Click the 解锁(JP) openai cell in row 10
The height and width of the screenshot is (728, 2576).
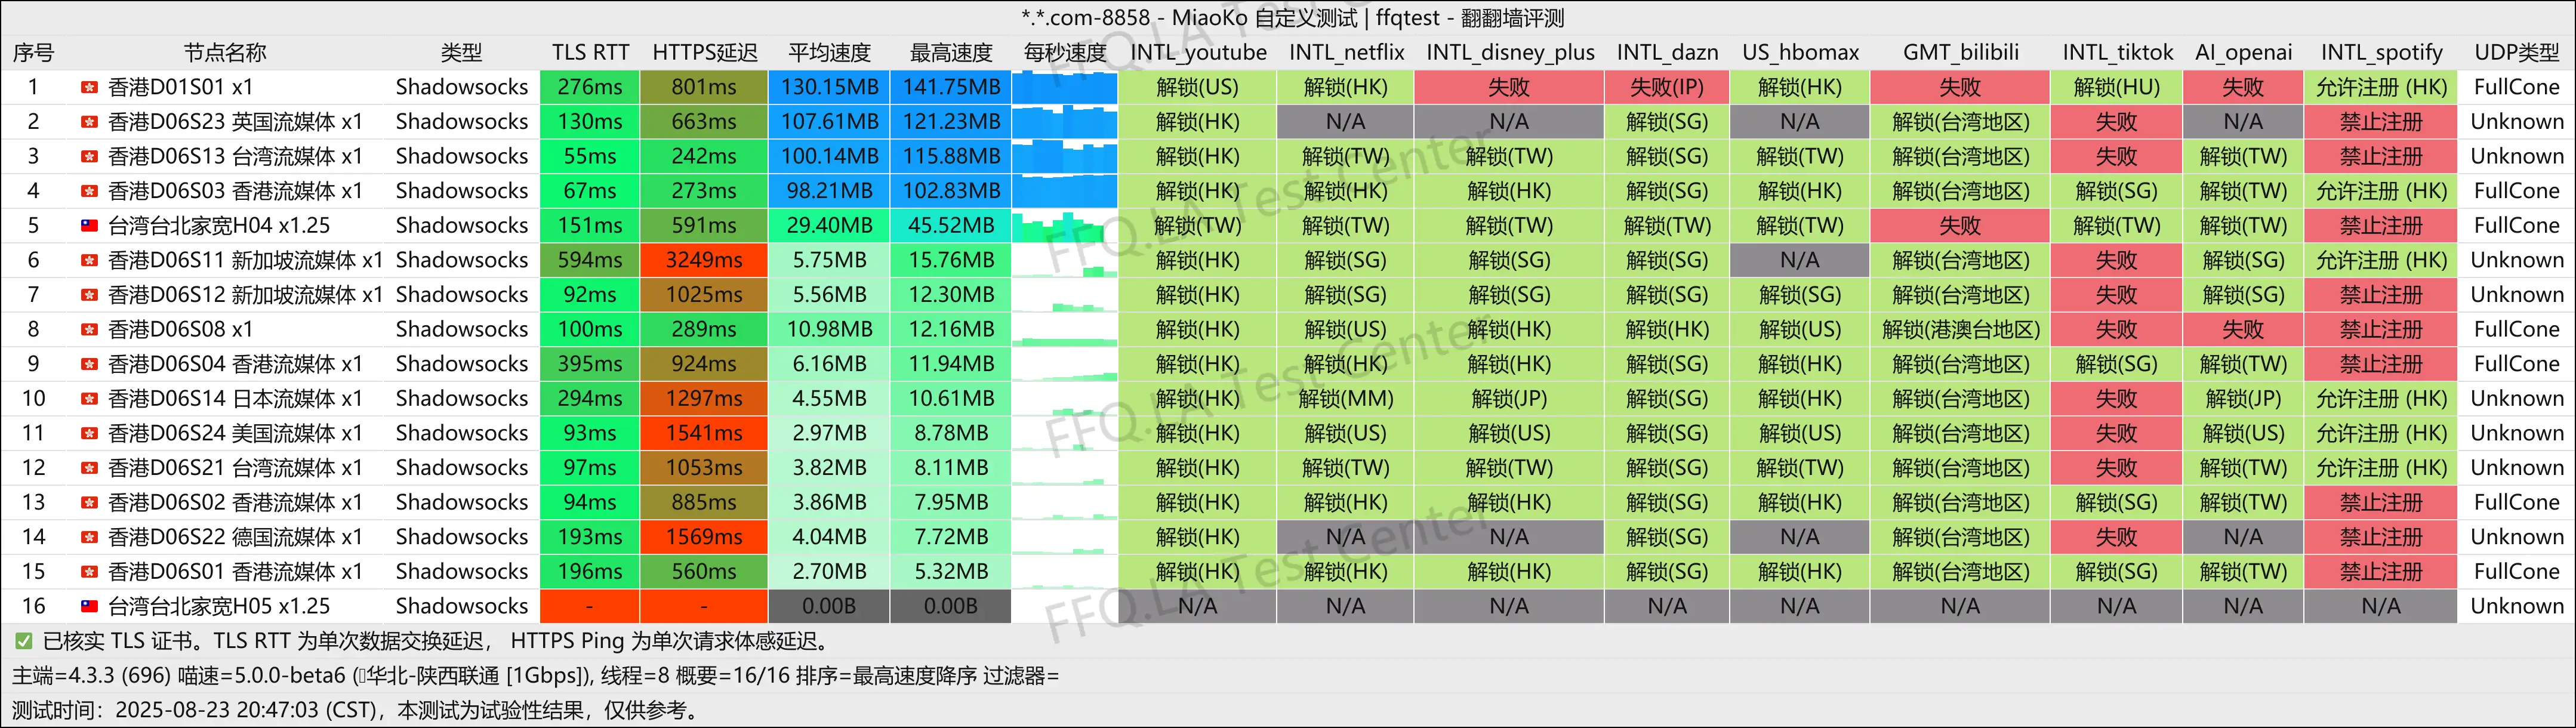2243,399
